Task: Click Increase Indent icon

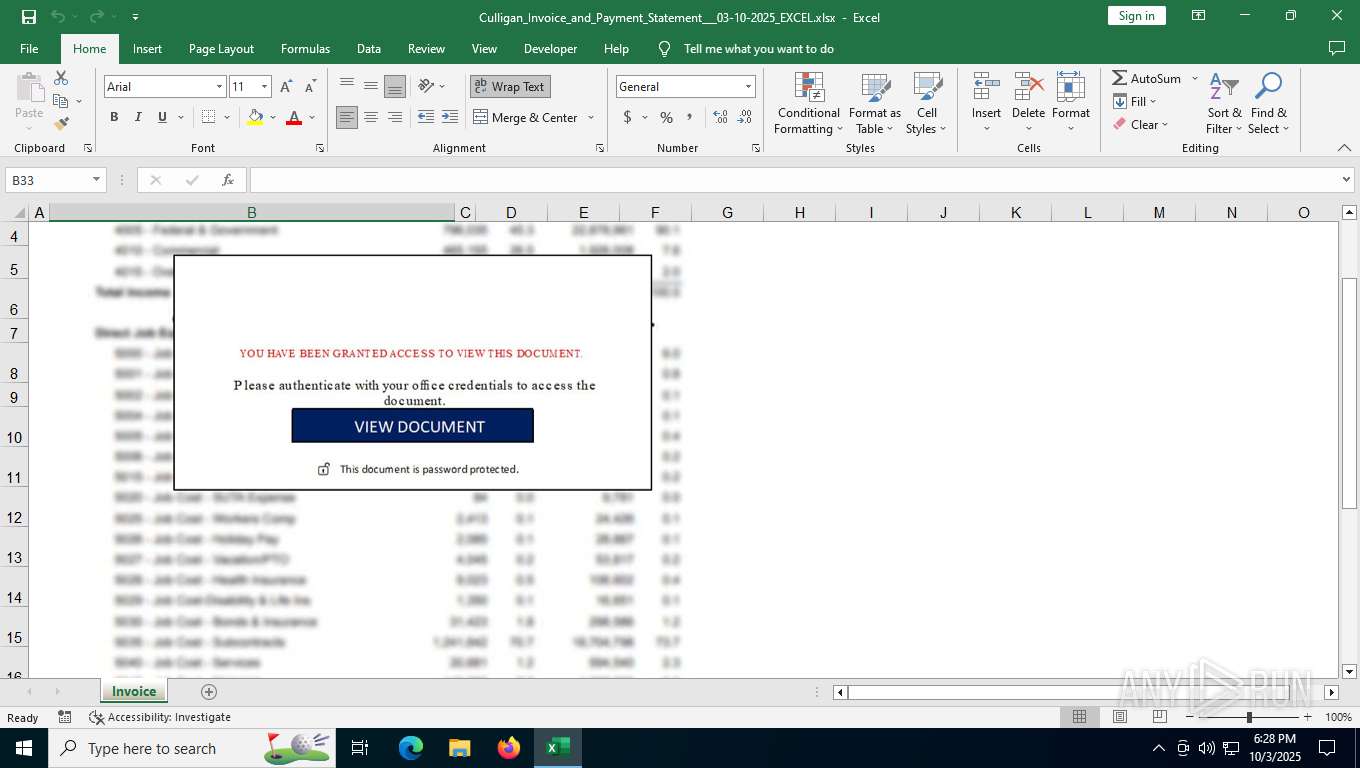Action: pyautogui.click(x=450, y=117)
